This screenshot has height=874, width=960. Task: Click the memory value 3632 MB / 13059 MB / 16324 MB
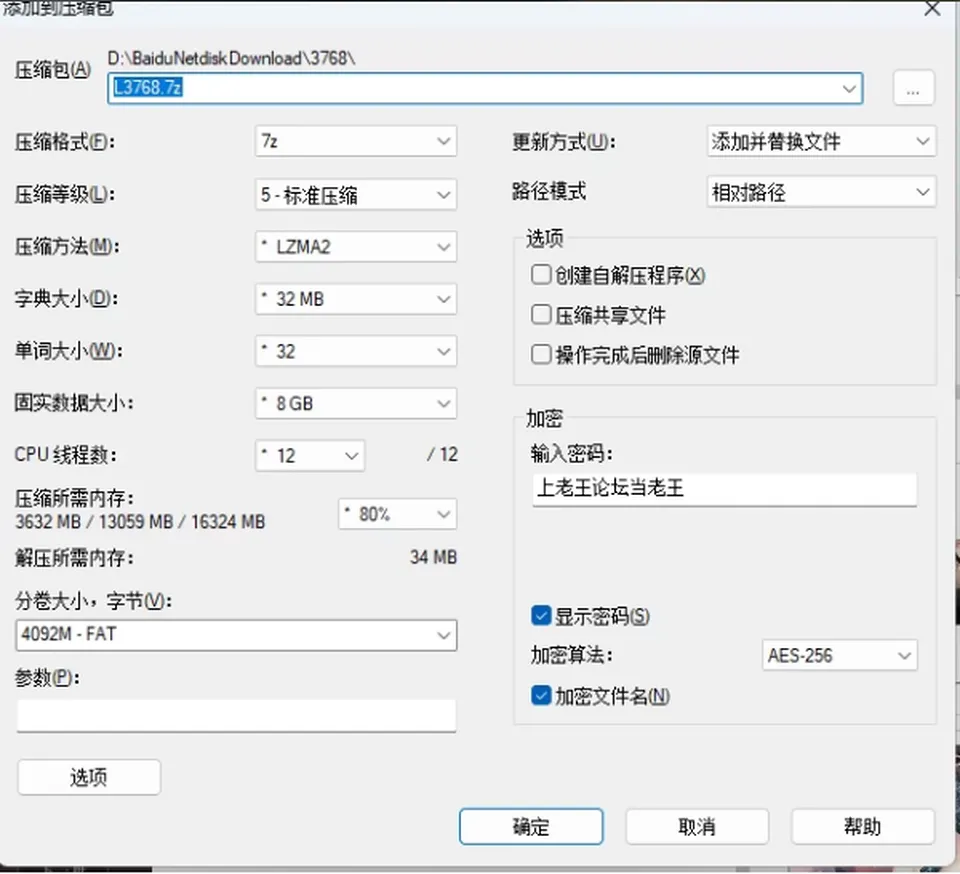coord(140,521)
